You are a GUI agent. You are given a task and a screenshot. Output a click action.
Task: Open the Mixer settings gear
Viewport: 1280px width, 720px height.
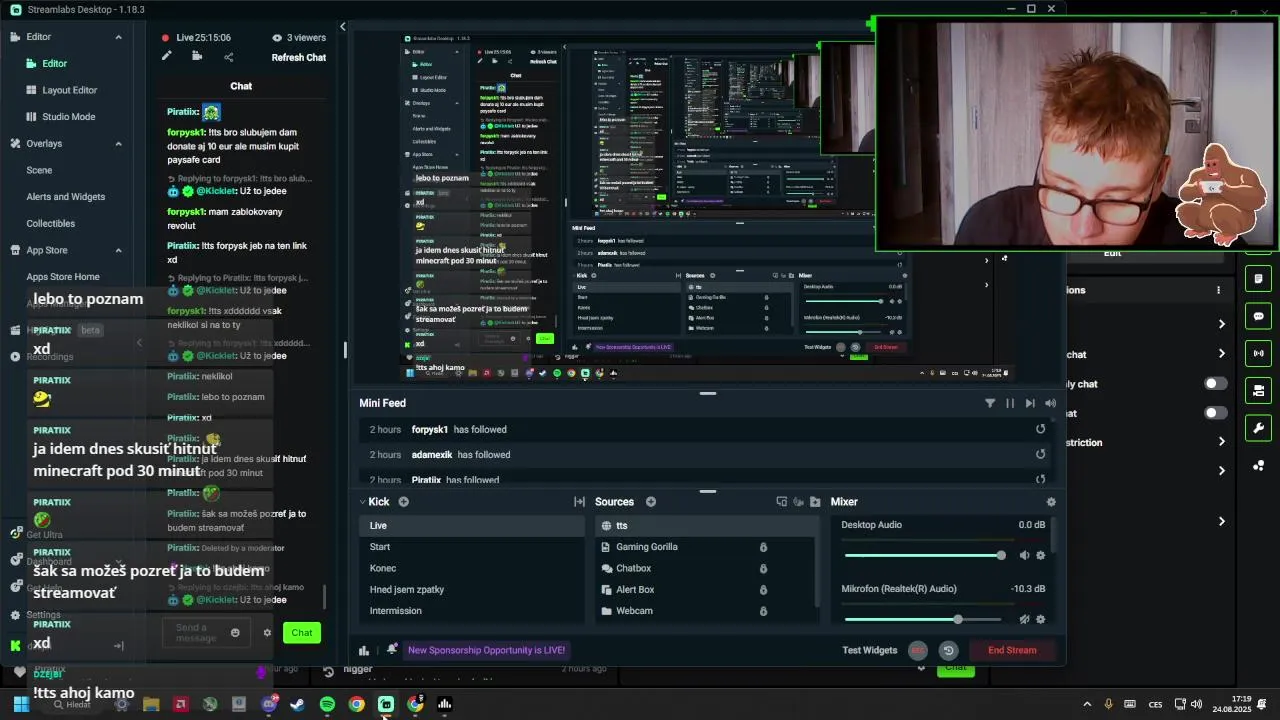coord(1050,502)
